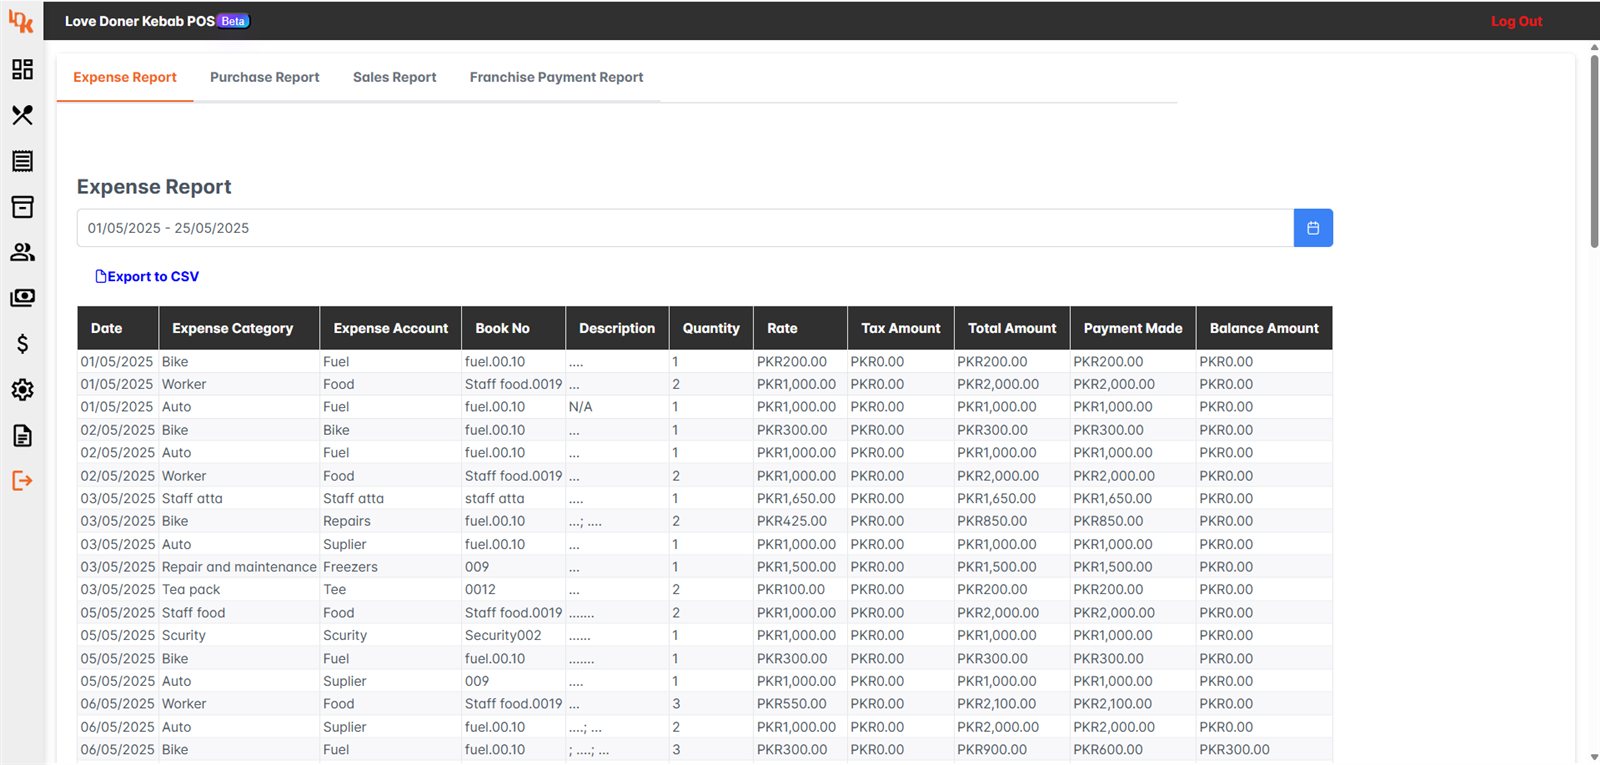The height and width of the screenshot is (765, 1600).
Task: Switch to the Franchise Payment Report tab
Action: coord(557,77)
